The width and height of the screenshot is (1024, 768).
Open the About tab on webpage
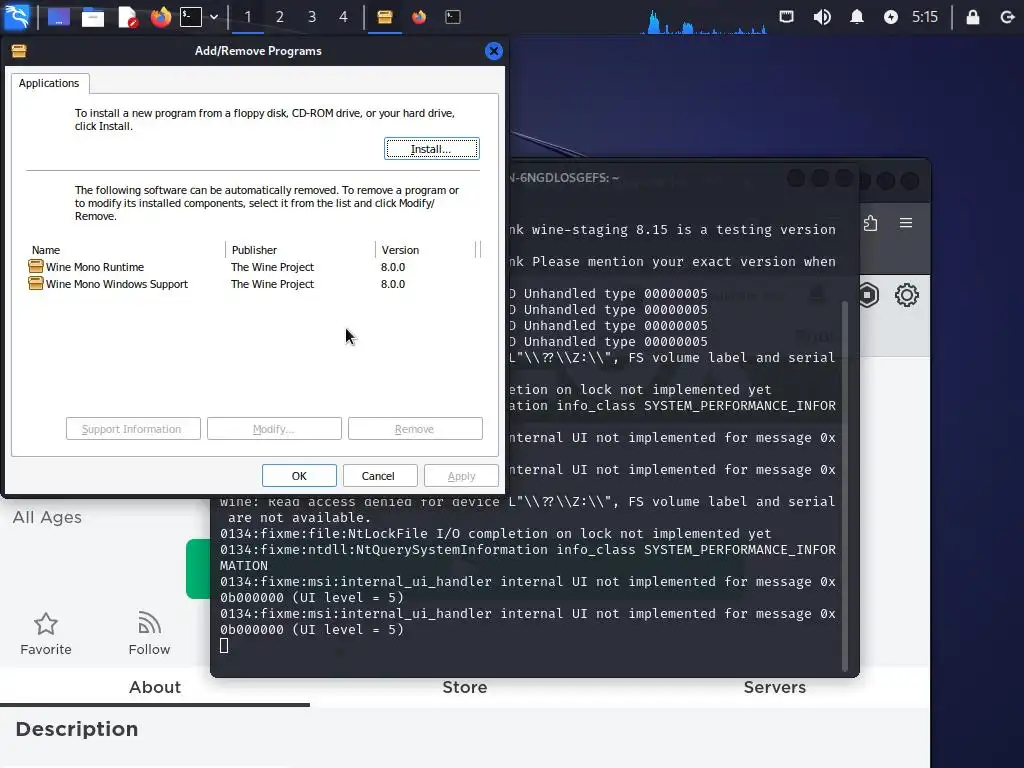[x=155, y=687]
